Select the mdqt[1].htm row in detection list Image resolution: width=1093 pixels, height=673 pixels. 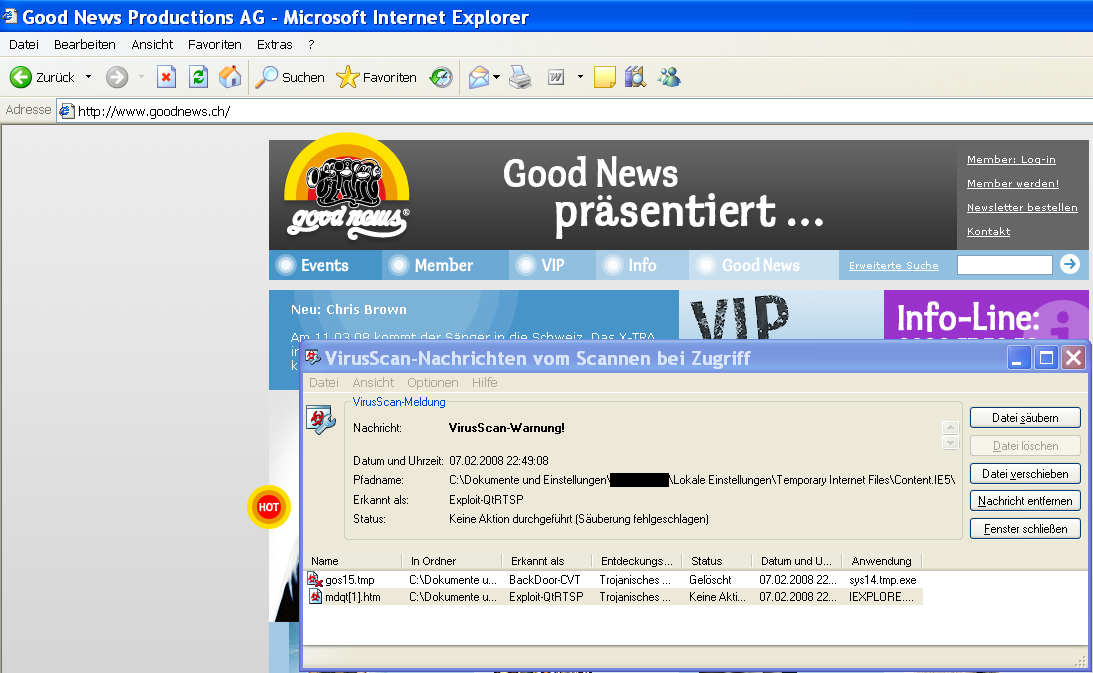(x=353, y=597)
